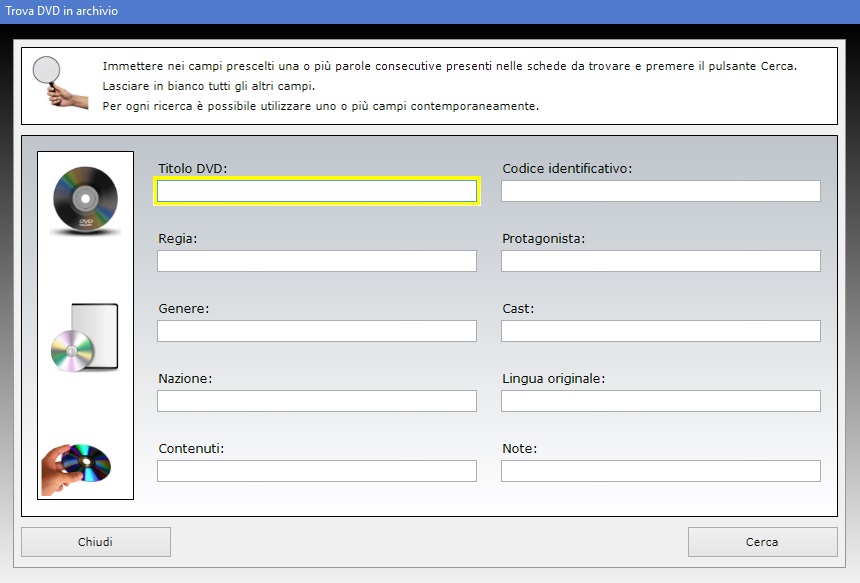This screenshot has width=860, height=583.
Task: Select the Nazione input field
Action: [317, 401]
